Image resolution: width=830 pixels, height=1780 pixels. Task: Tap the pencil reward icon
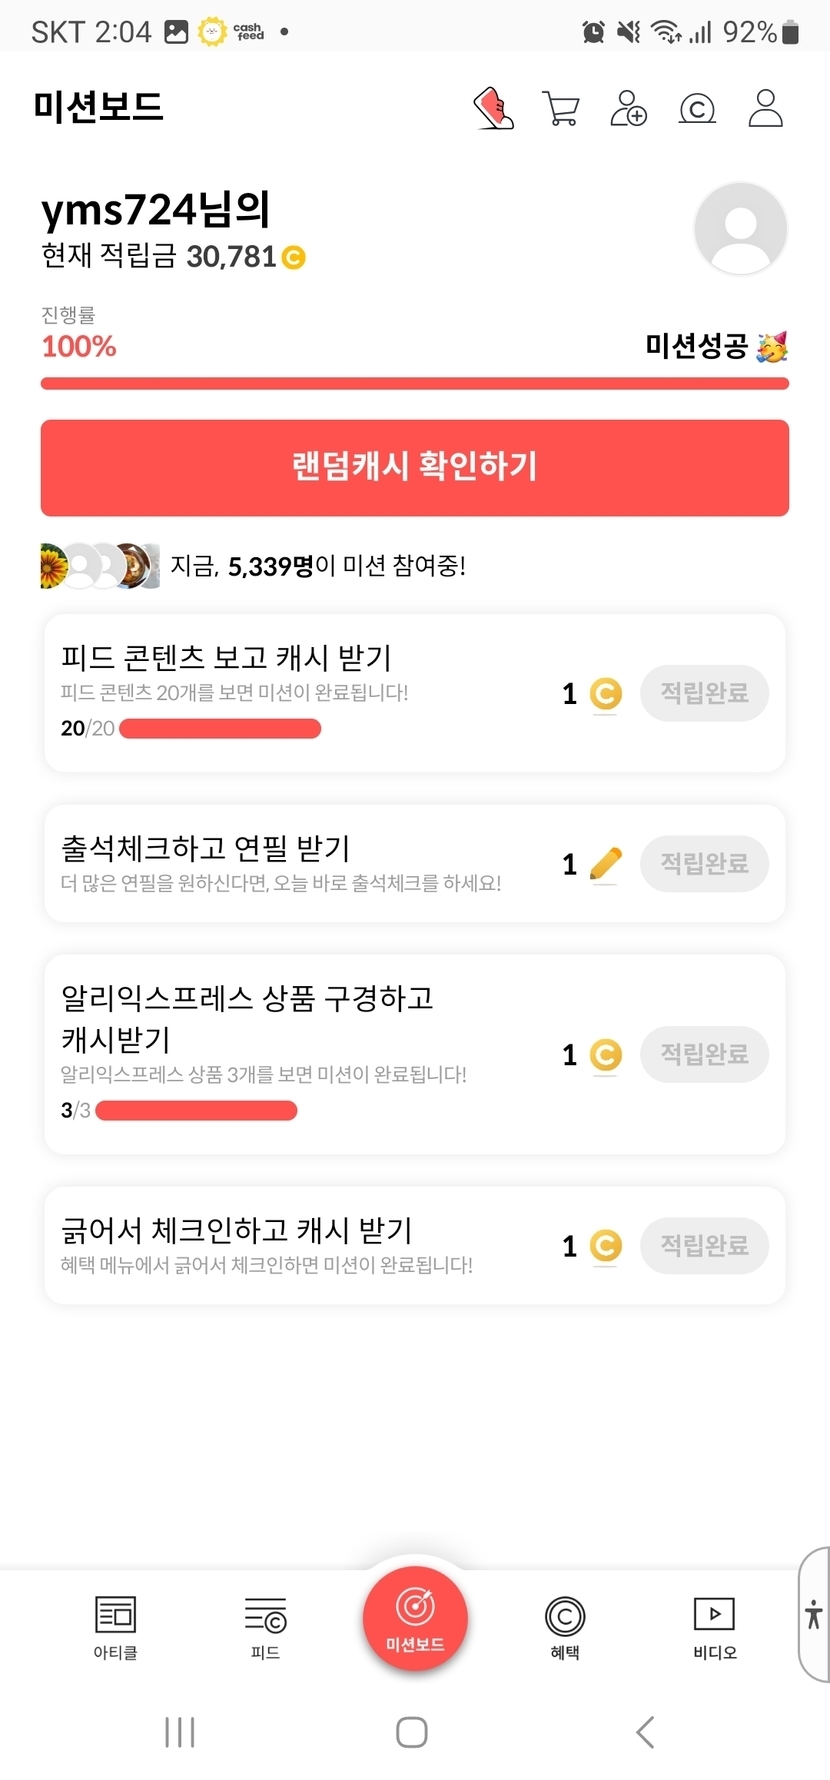tap(605, 864)
